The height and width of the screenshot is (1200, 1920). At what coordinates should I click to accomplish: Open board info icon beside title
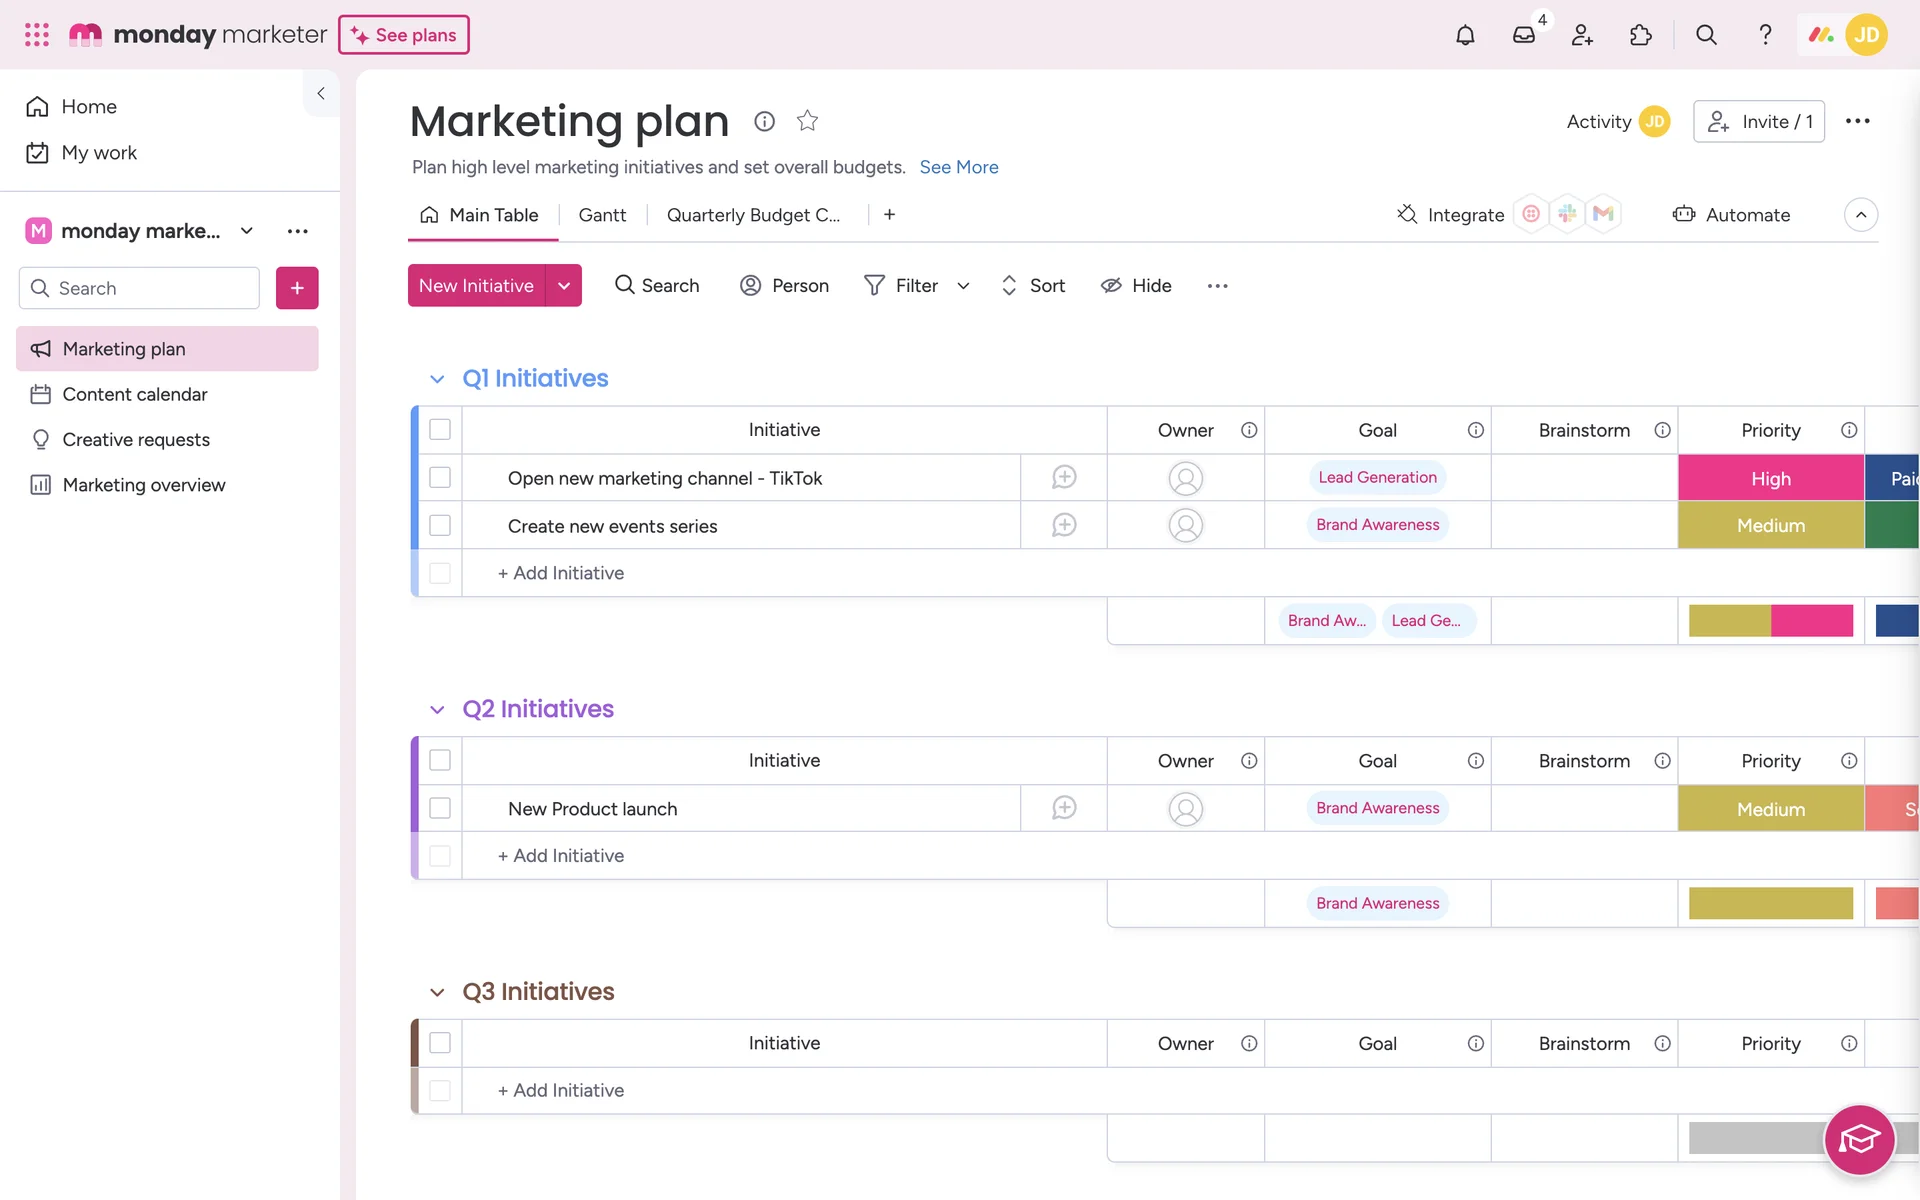point(764,121)
